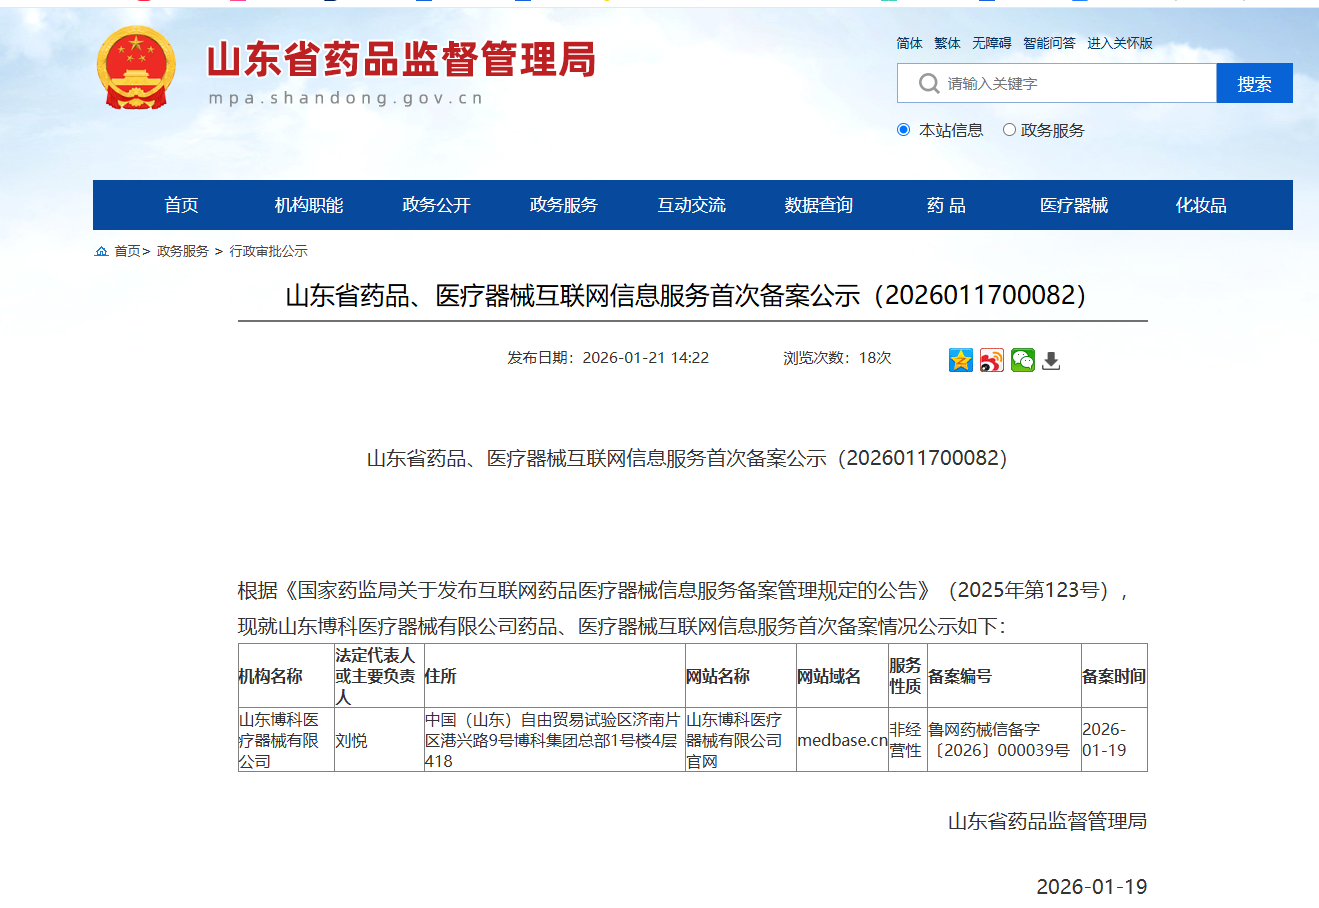This screenshot has height=908, width=1319.
Task: Open the 医疗器械 navigation tab
Action: pyautogui.click(x=1073, y=205)
